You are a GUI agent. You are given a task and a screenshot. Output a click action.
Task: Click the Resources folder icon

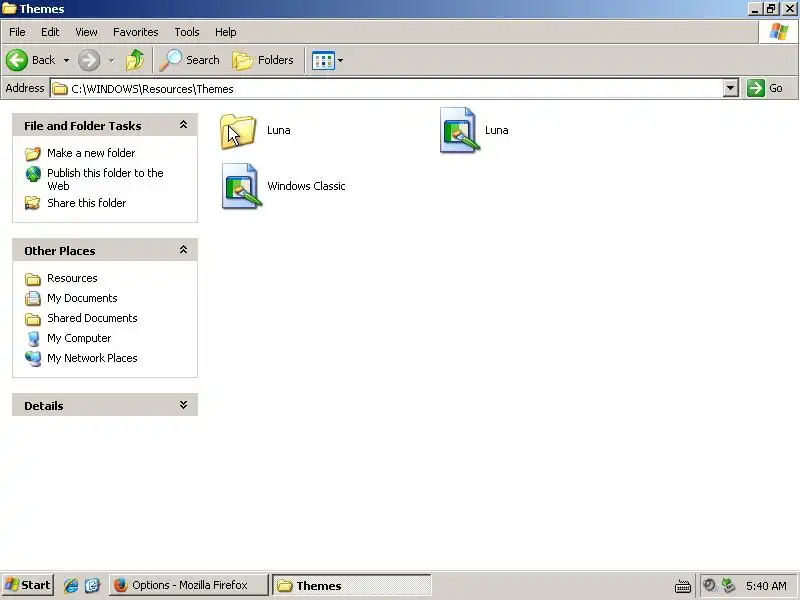33,279
